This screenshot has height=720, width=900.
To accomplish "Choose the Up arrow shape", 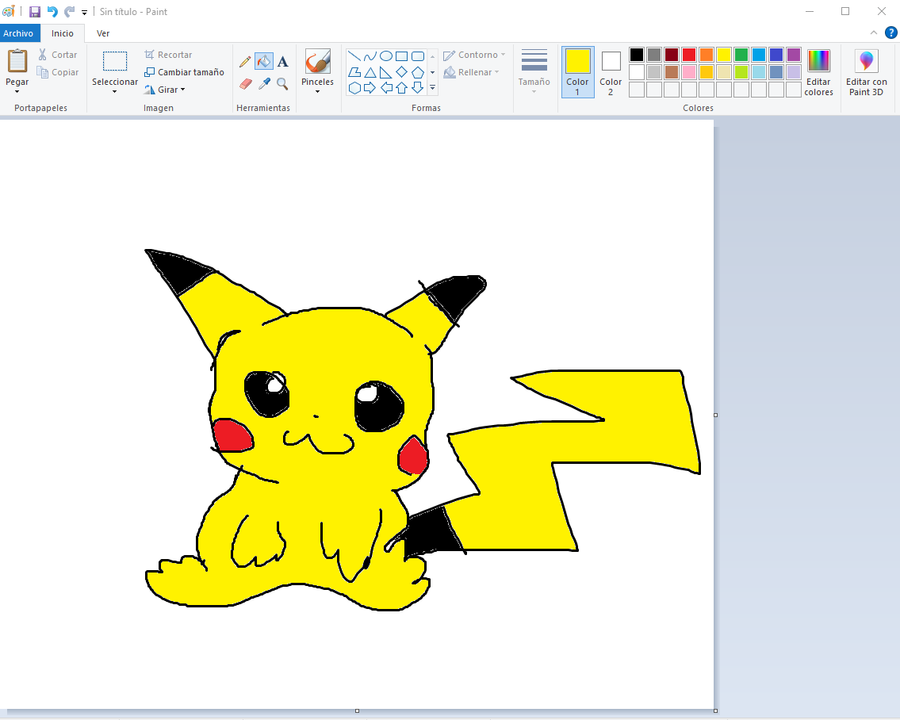I will 402,88.
